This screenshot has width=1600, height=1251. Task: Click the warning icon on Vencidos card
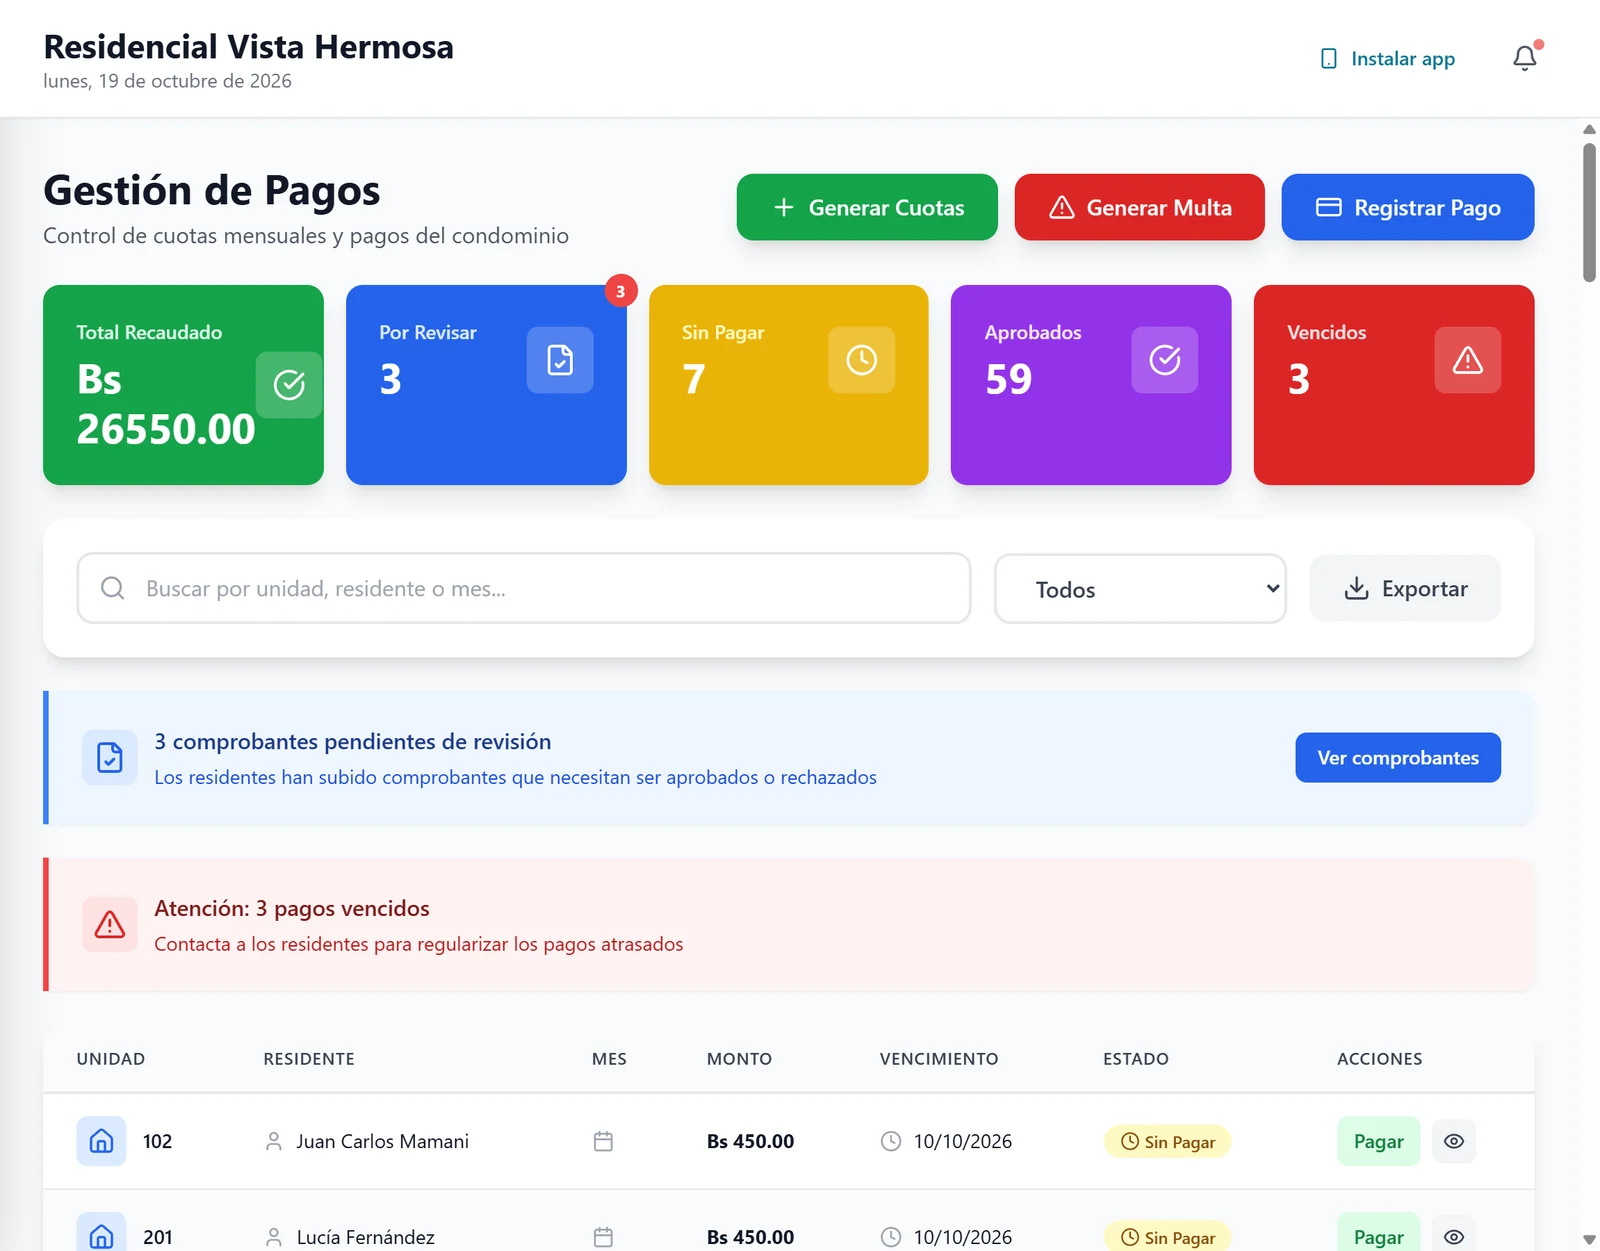(x=1467, y=360)
